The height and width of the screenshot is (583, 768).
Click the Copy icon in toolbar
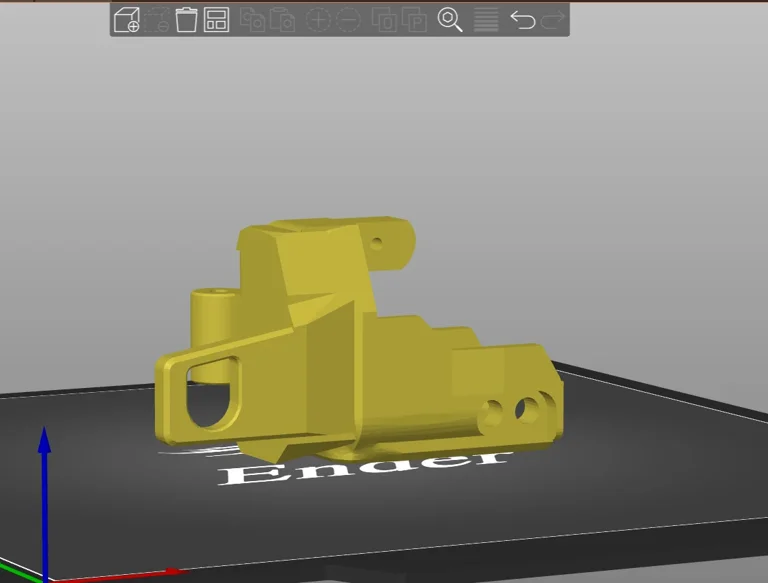tap(253, 20)
